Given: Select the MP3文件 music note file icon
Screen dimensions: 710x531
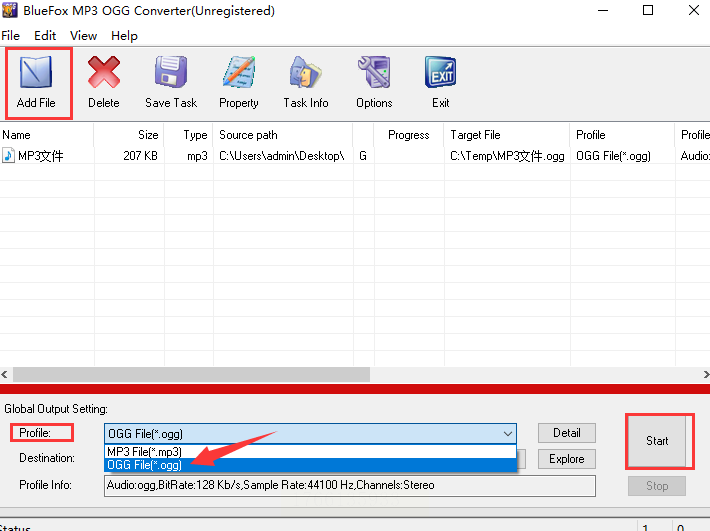Looking at the screenshot, I should (8, 156).
